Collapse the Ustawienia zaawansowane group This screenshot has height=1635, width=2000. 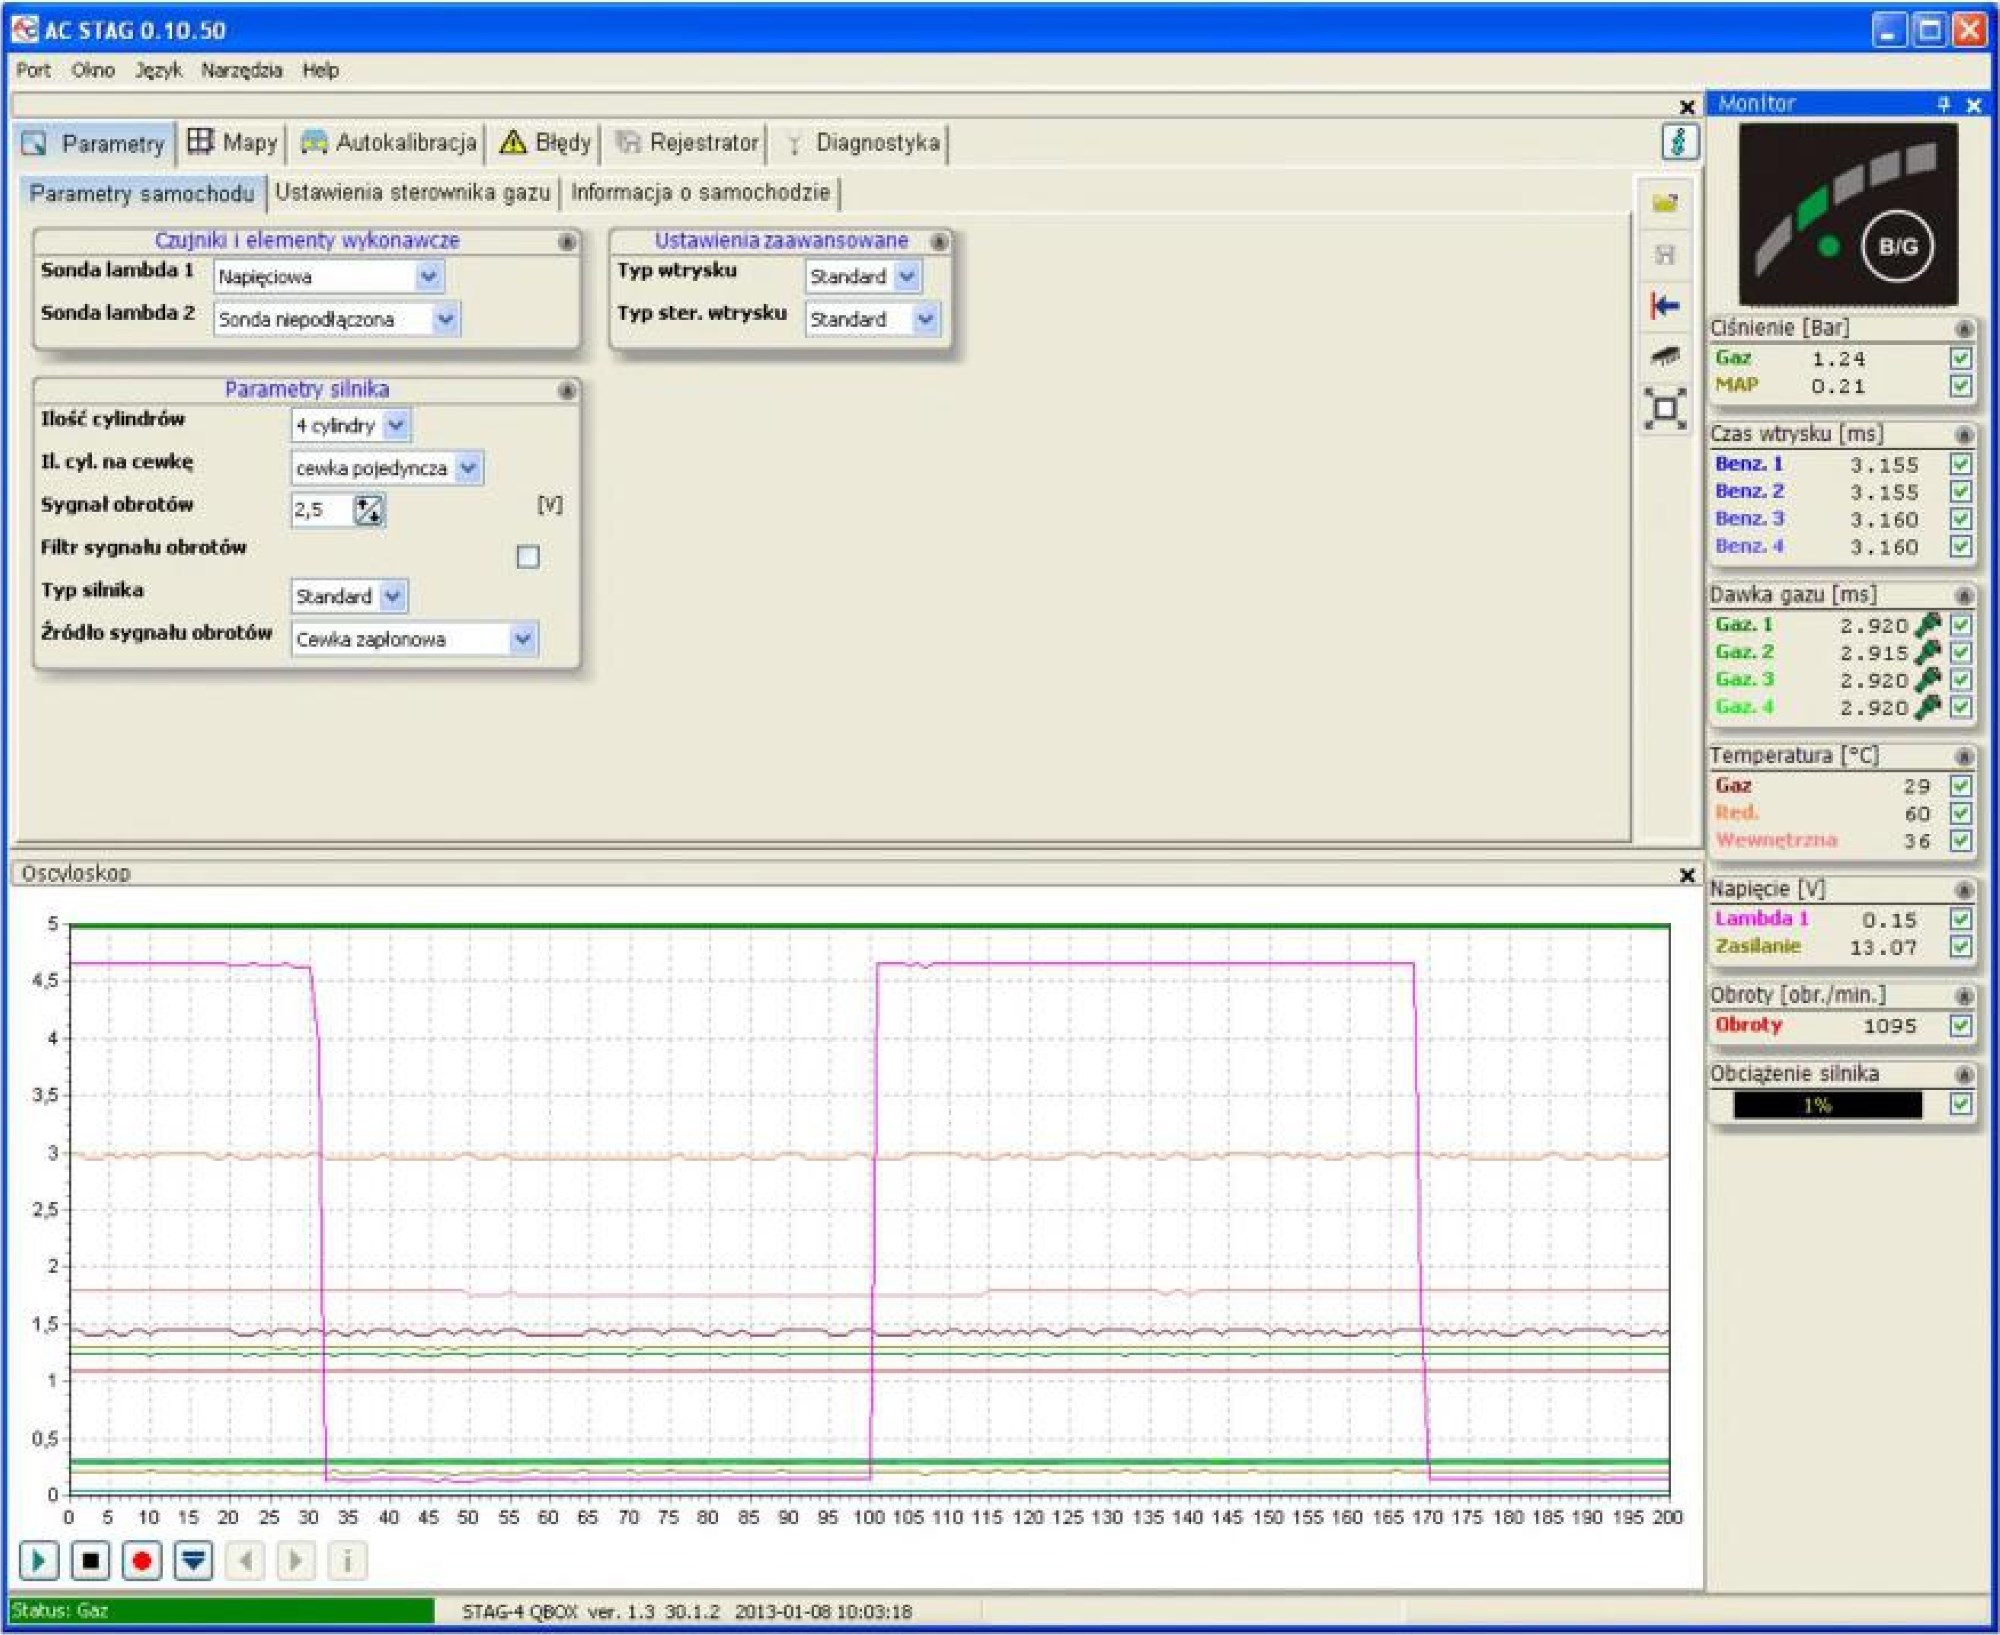tap(939, 242)
